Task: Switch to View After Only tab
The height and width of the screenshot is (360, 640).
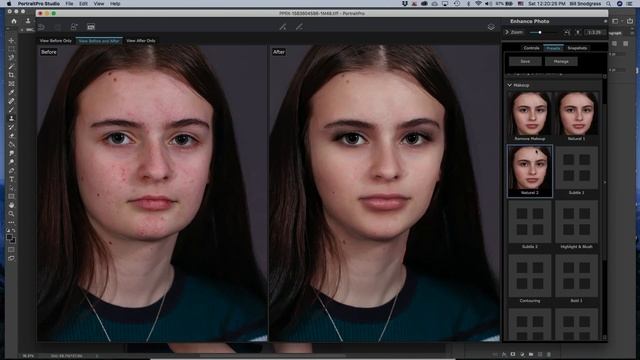Action: pos(140,41)
